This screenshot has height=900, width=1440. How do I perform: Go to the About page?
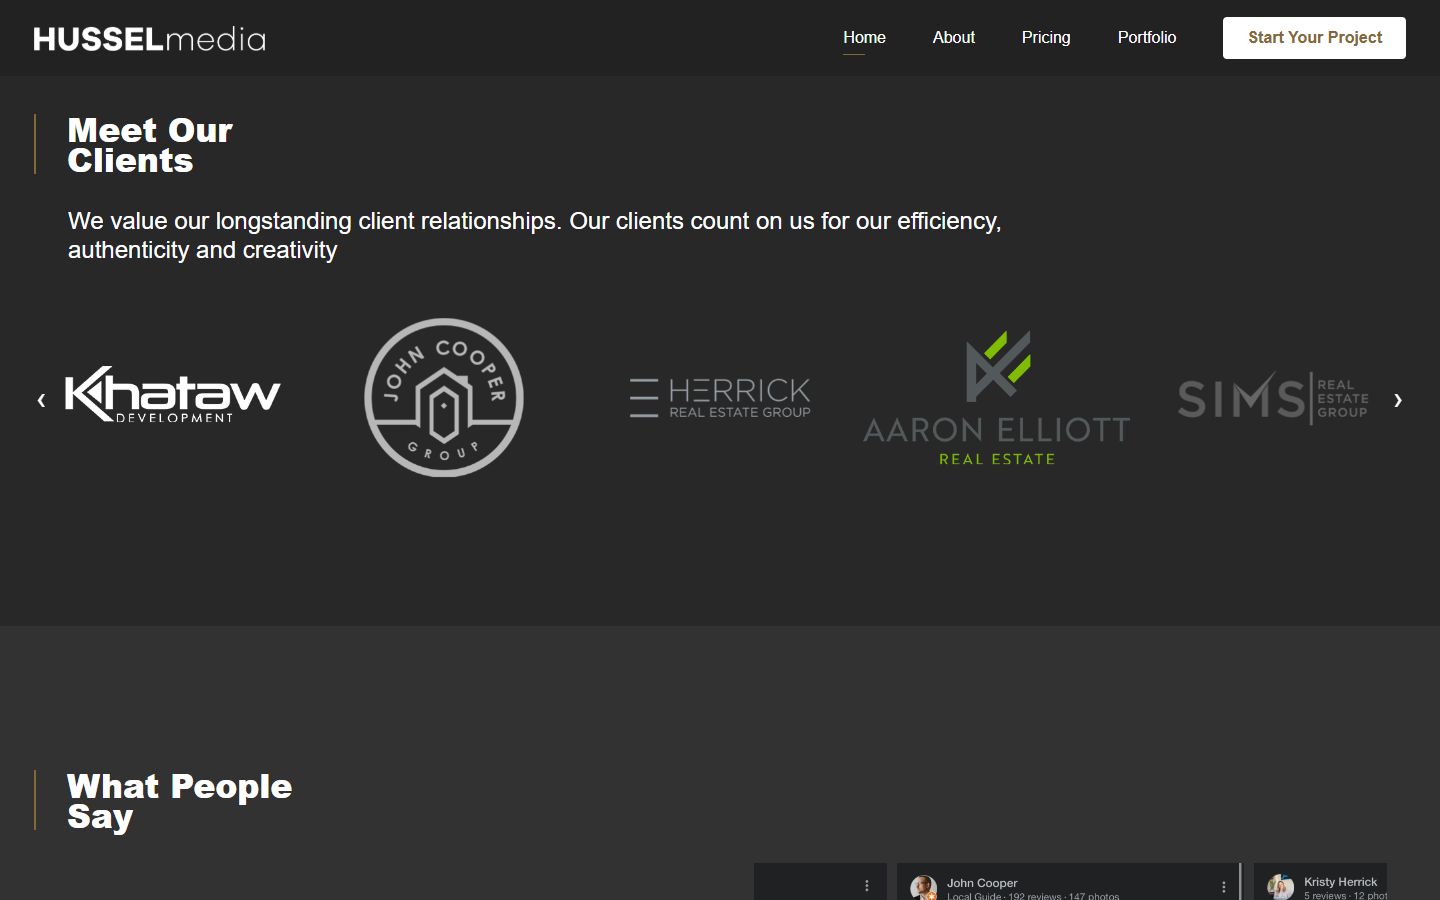953,38
